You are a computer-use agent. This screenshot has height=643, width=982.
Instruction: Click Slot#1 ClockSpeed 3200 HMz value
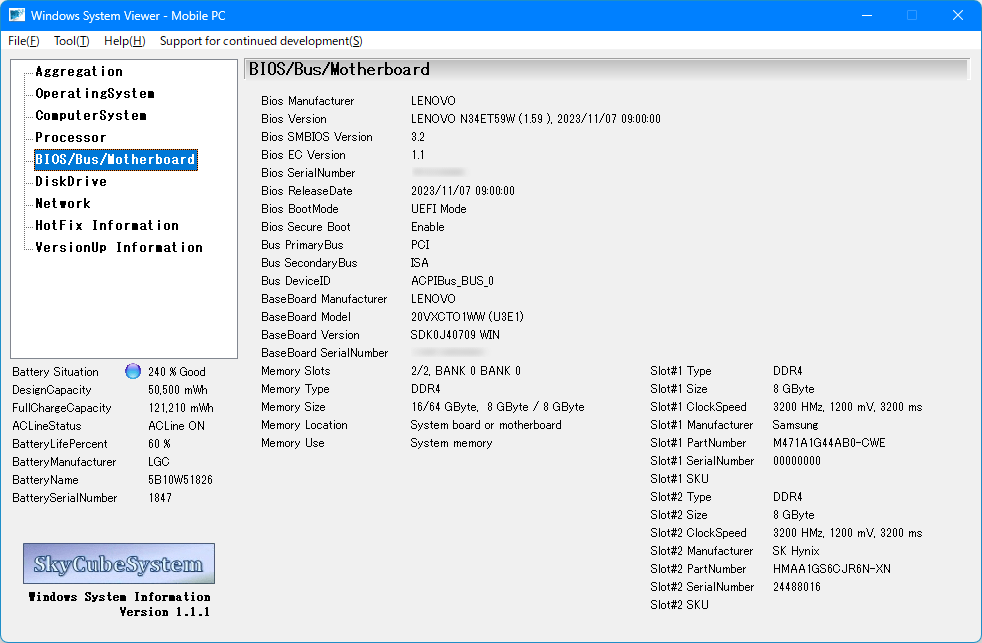tap(847, 407)
